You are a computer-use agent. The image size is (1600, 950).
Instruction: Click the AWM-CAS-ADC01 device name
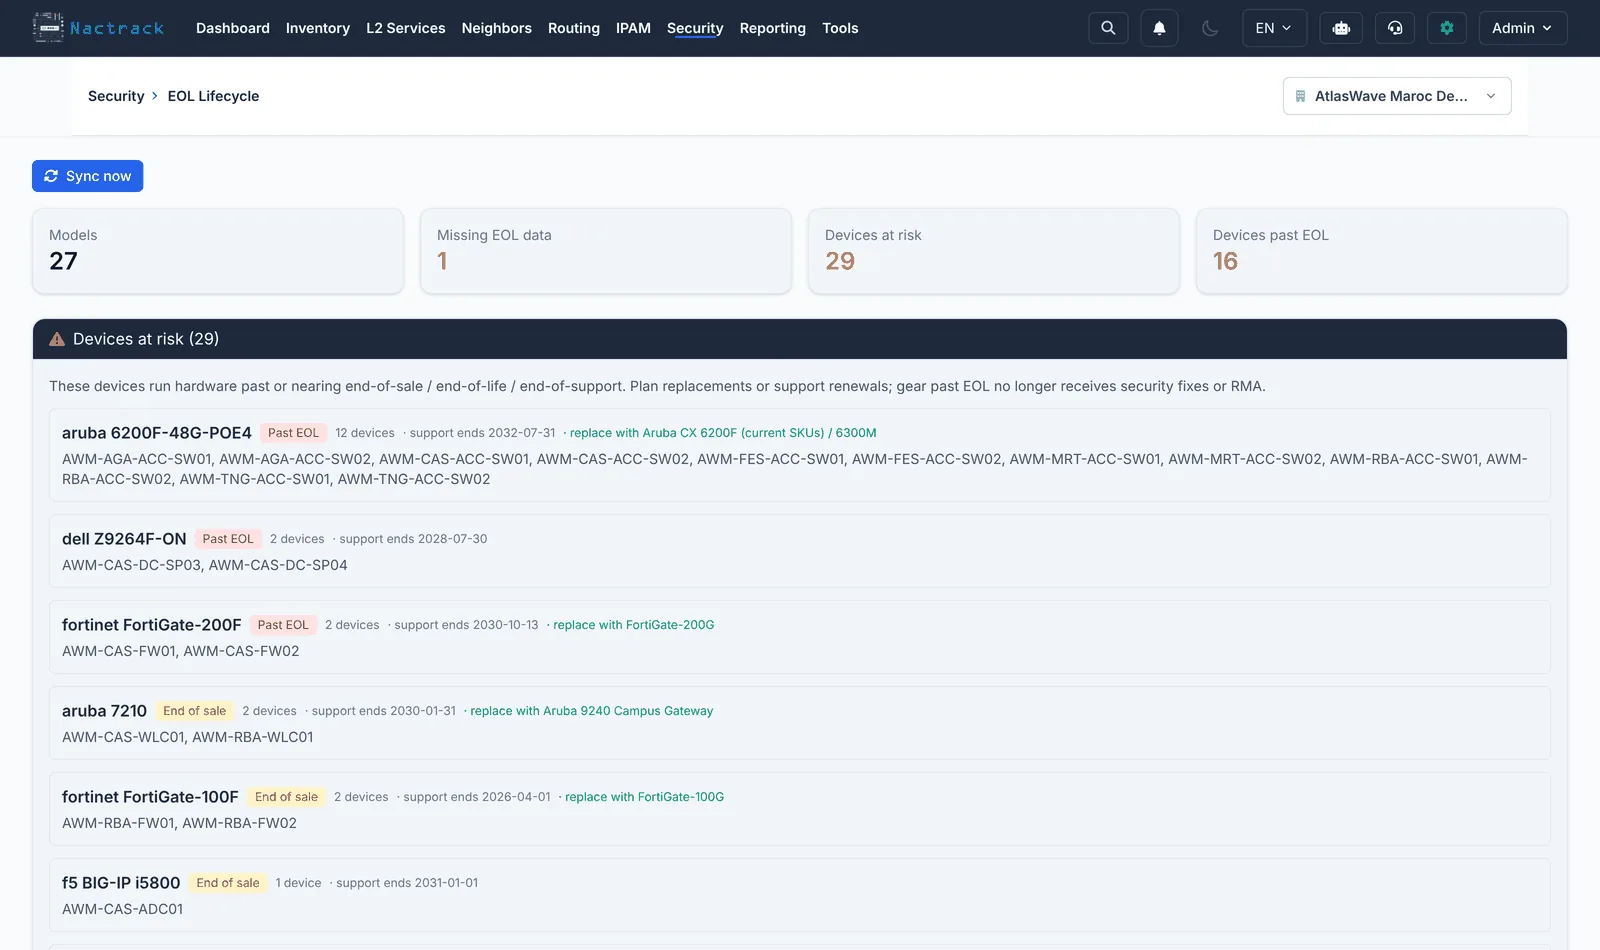tap(123, 909)
